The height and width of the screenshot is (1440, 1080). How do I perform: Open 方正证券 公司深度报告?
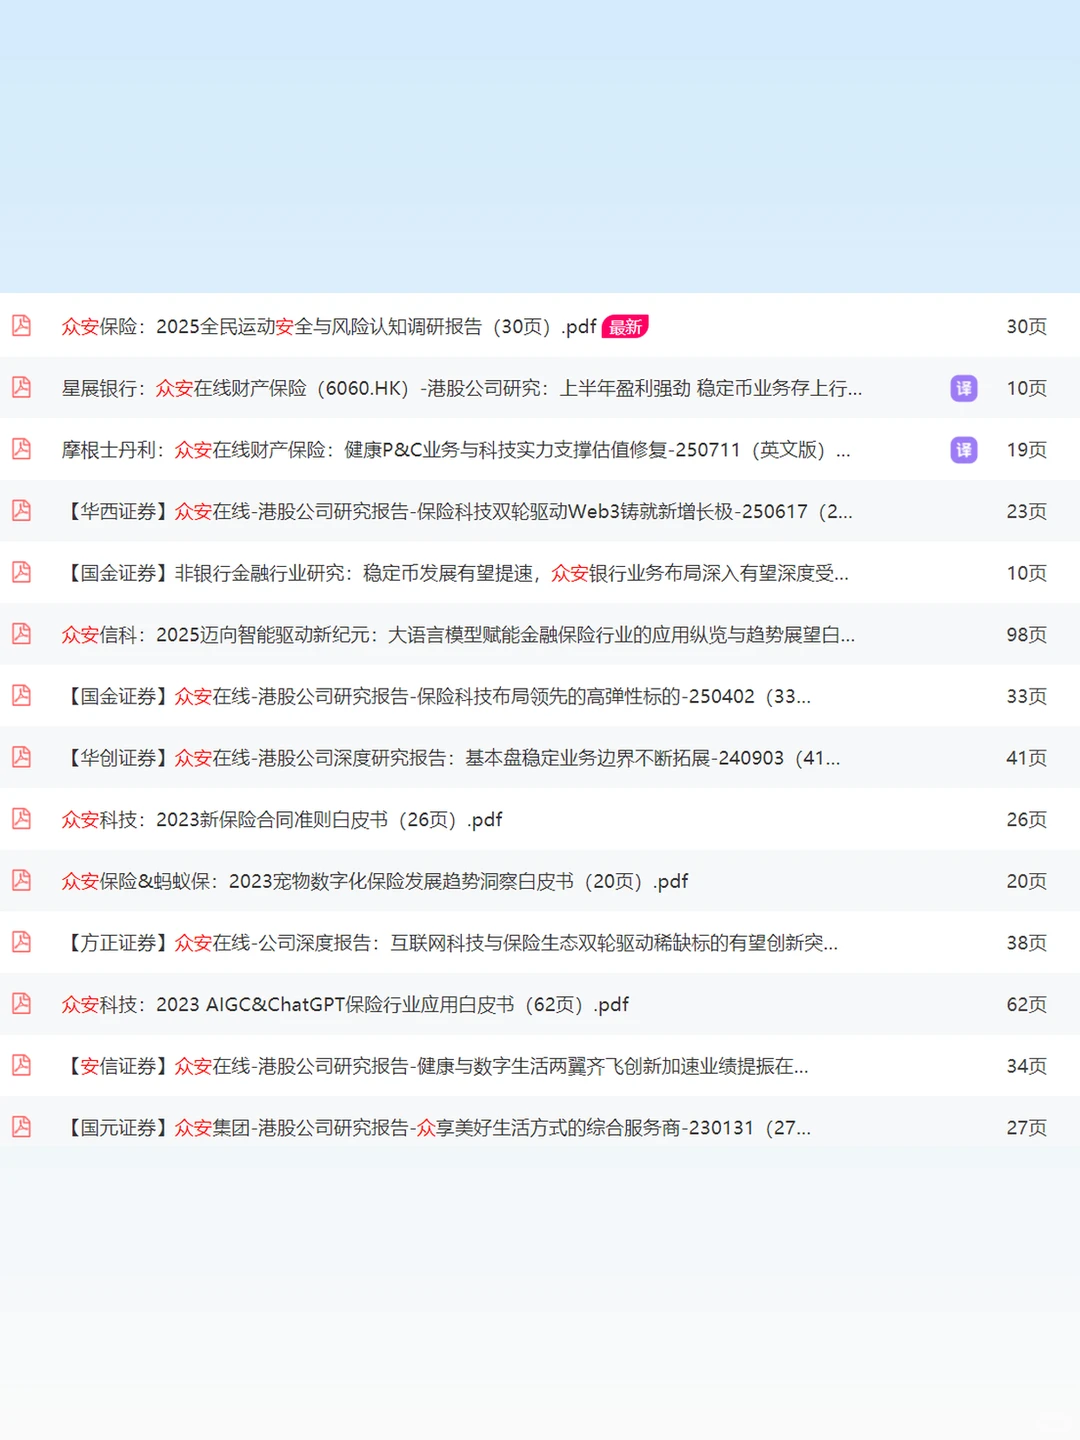click(x=450, y=942)
